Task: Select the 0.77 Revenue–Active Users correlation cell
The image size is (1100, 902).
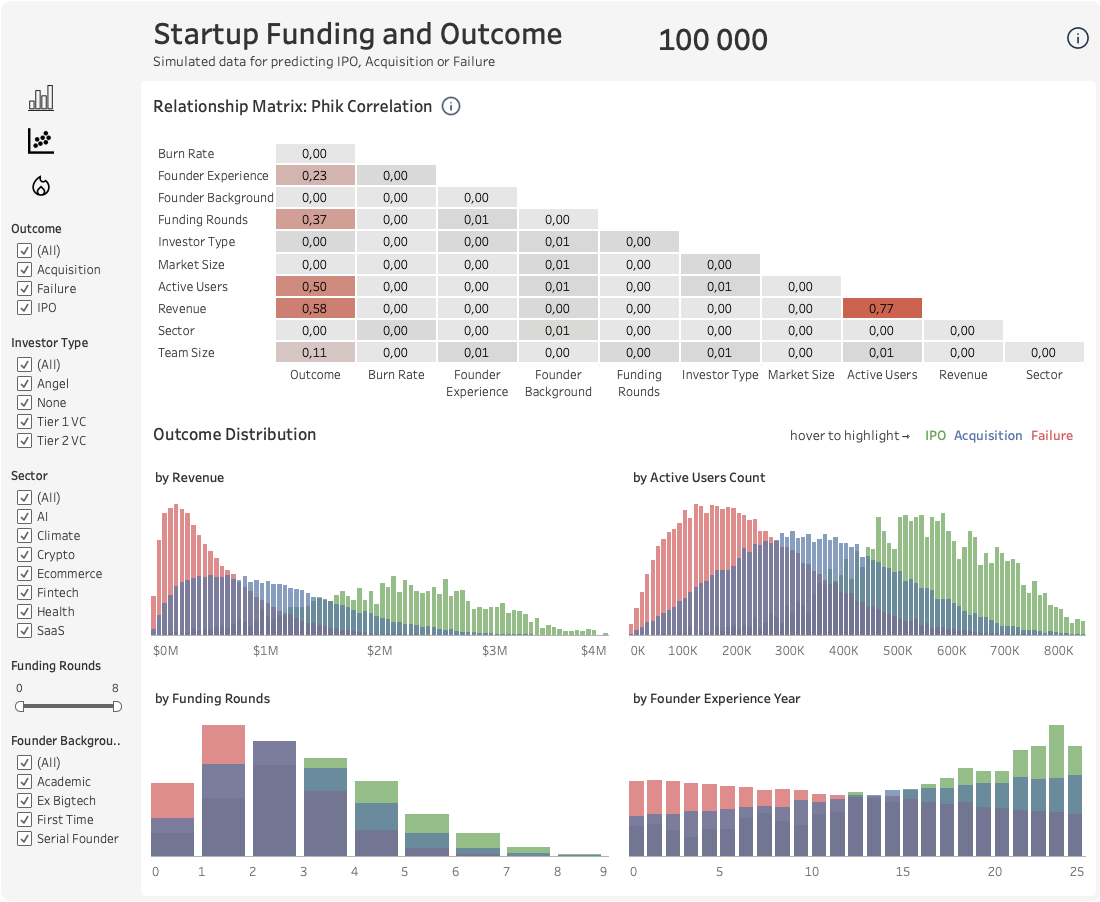Action: click(x=881, y=307)
